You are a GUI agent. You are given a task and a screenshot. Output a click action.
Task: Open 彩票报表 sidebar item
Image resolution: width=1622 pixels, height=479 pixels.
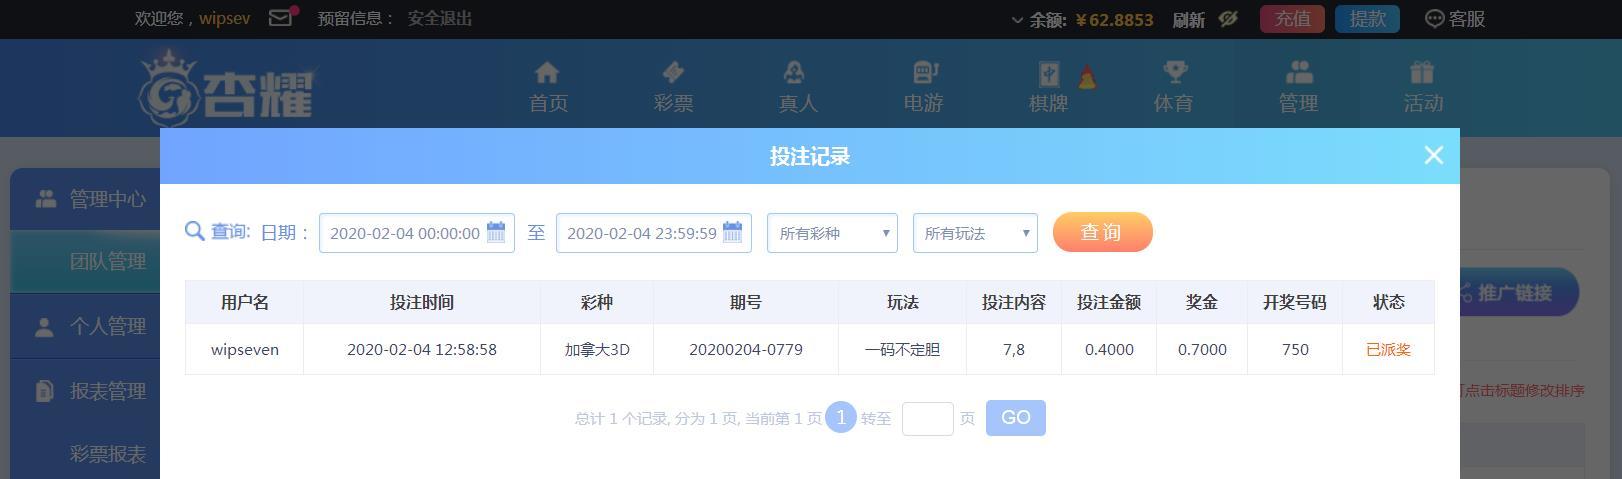[x=85, y=454]
